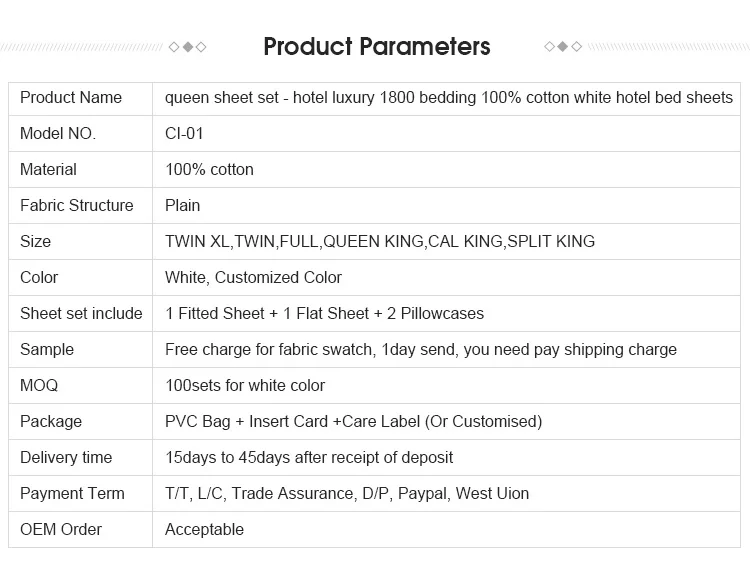Click the PVC Bag package description
Image resolution: width=750 pixels, height=573 pixels.
[353, 422]
